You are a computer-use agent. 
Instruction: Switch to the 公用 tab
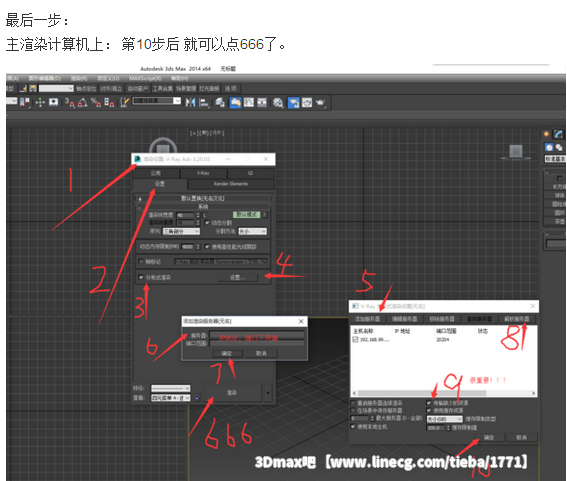click(156, 173)
